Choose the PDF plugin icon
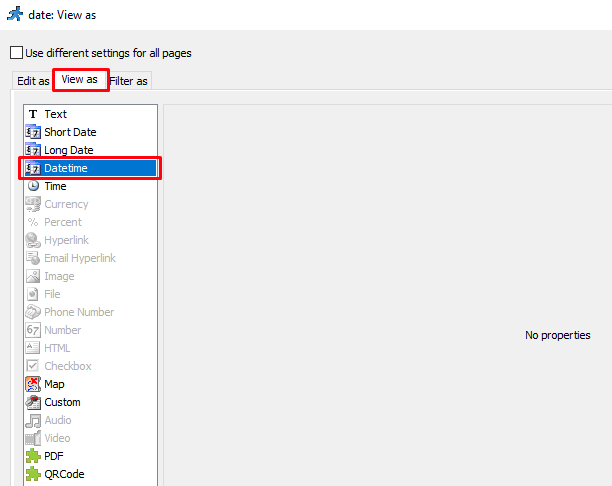The width and height of the screenshot is (612, 486). 33,456
